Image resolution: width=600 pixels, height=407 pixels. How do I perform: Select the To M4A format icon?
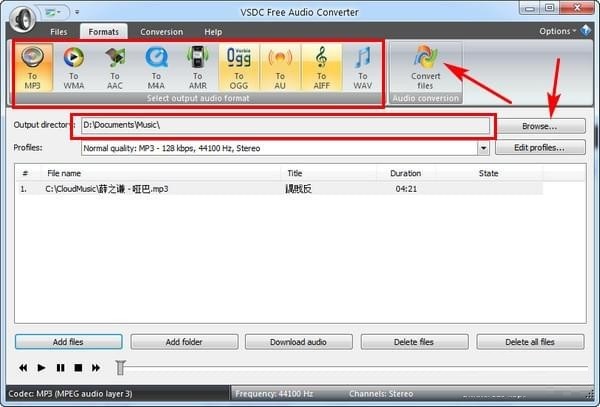point(156,67)
